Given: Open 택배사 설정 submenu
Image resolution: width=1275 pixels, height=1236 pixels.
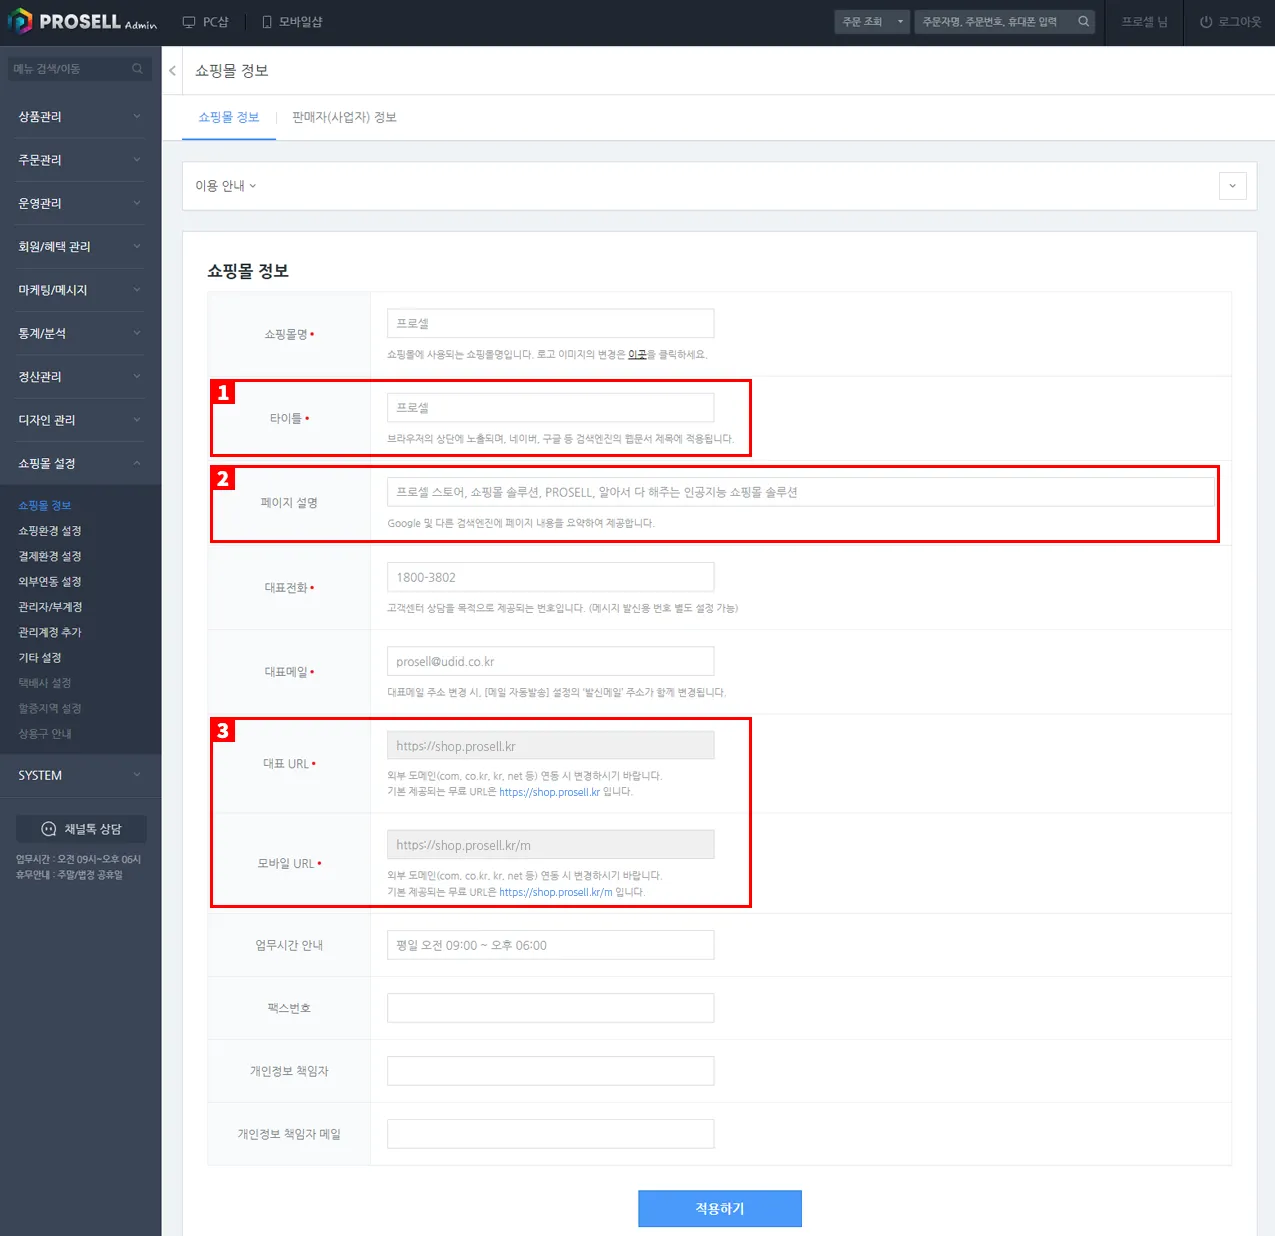Looking at the screenshot, I should (45, 683).
